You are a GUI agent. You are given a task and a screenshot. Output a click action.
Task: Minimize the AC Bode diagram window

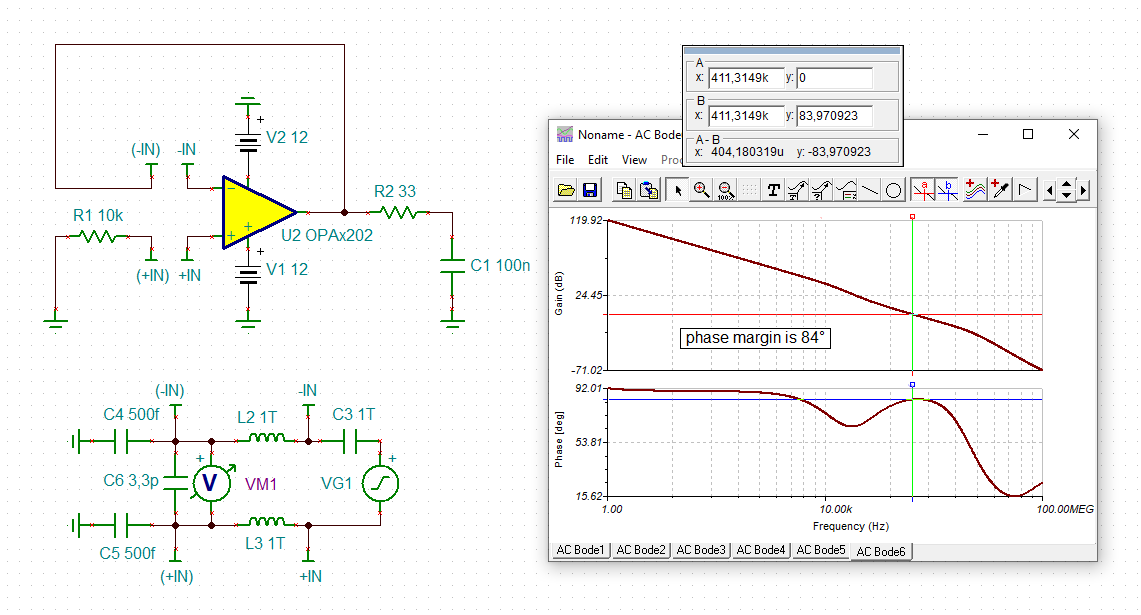[982, 134]
